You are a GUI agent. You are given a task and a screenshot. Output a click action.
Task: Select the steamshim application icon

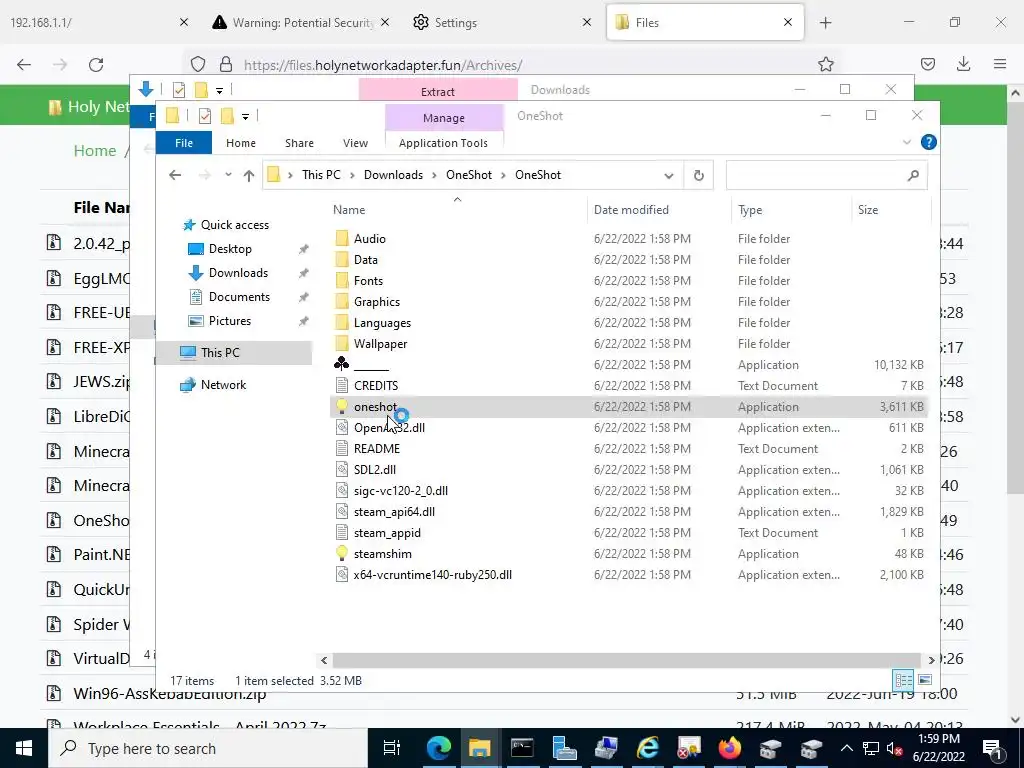pyautogui.click(x=342, y=553)
